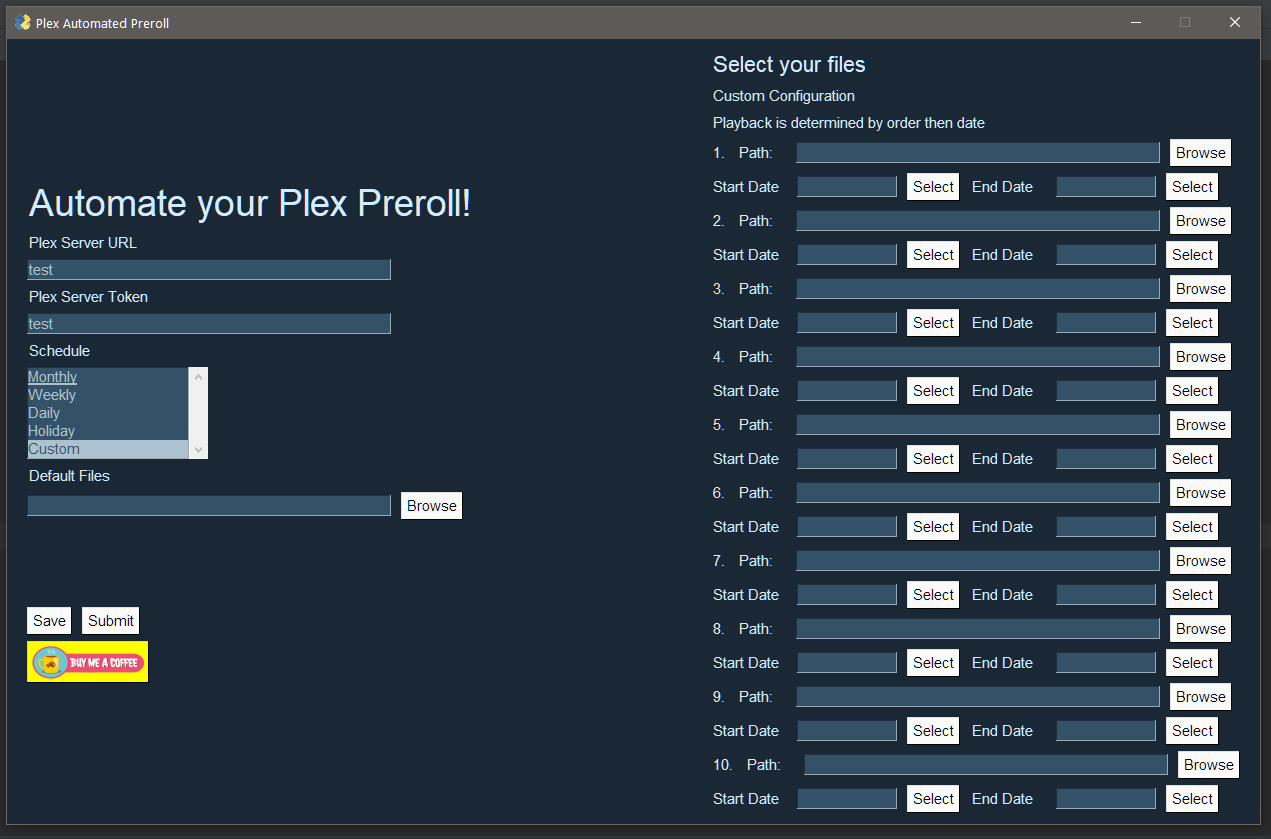Select End Date for entry 9
1271x839 pixels.
point(1192,730)
